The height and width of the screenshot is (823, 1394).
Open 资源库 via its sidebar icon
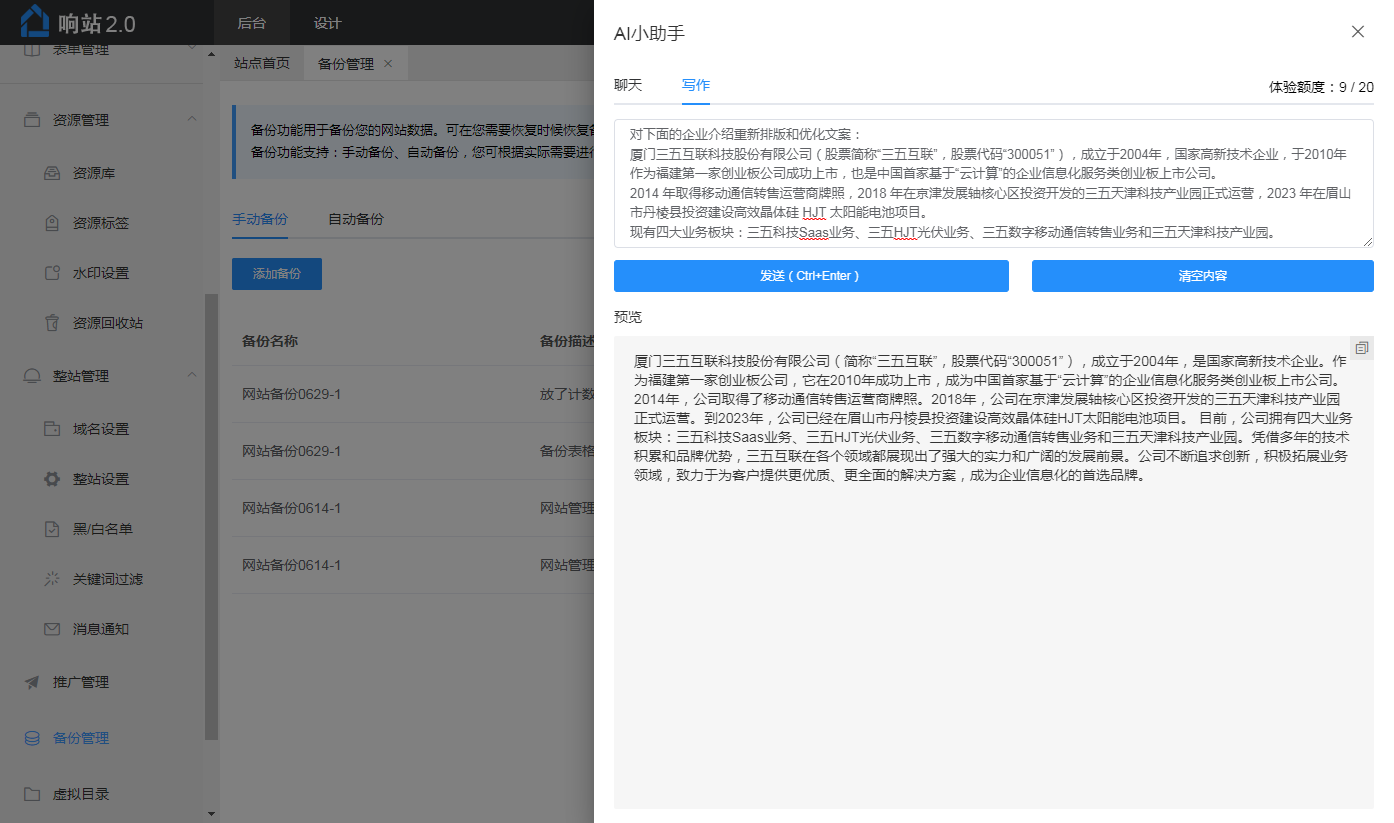tap(52, 173)
